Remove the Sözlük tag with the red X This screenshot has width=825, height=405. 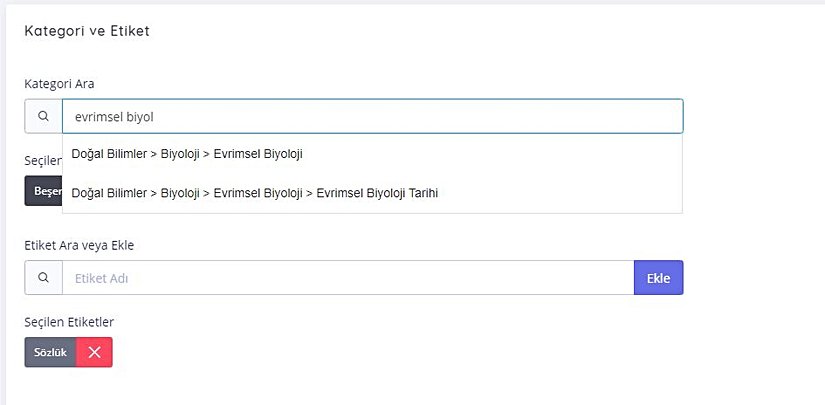pos(94,352)
